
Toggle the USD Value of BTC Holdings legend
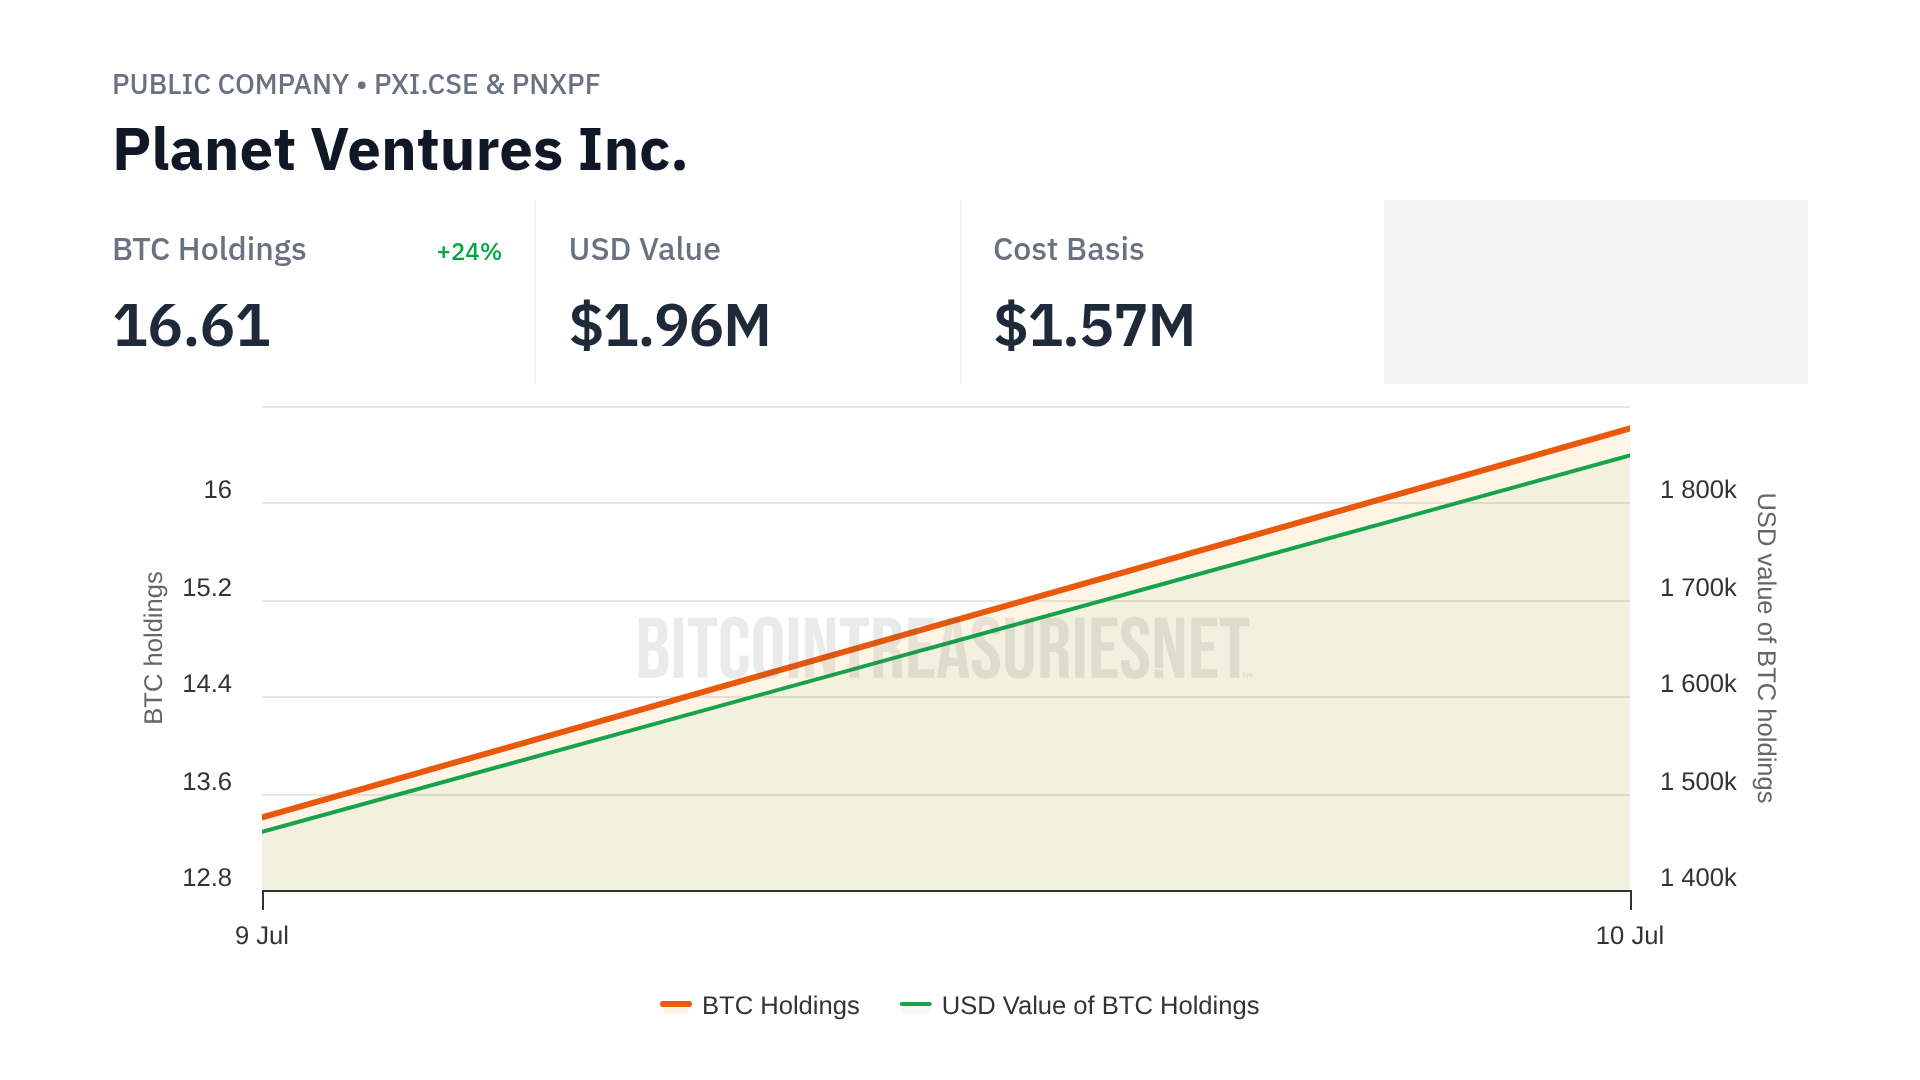click(1099, 1005)
